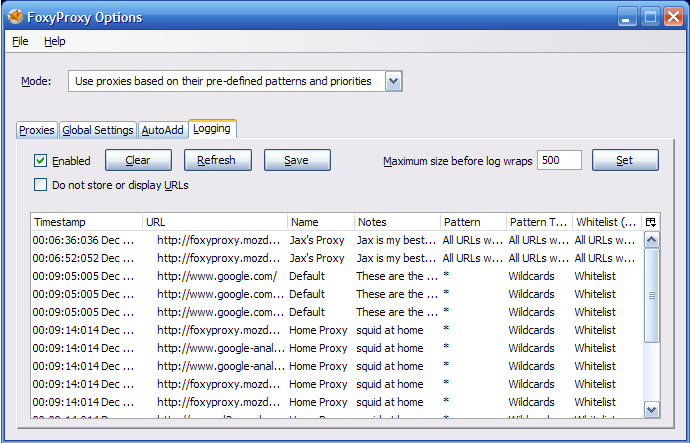Sort by the Notes column header
The width and height of the screenshot is (690, 443).
pyautogui.click(x=398, y=222)
